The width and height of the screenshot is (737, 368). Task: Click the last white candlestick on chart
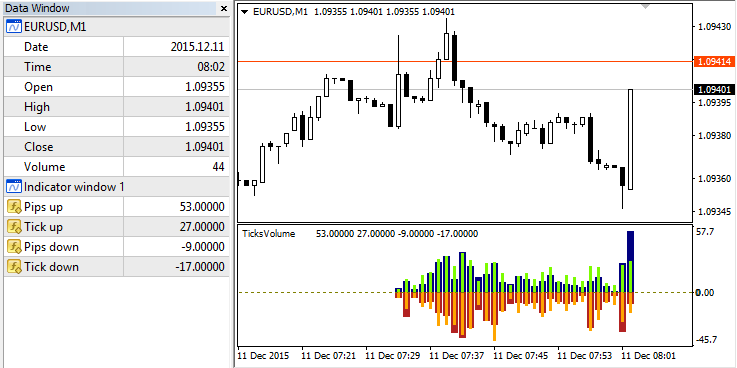click(x=630, y=139)
